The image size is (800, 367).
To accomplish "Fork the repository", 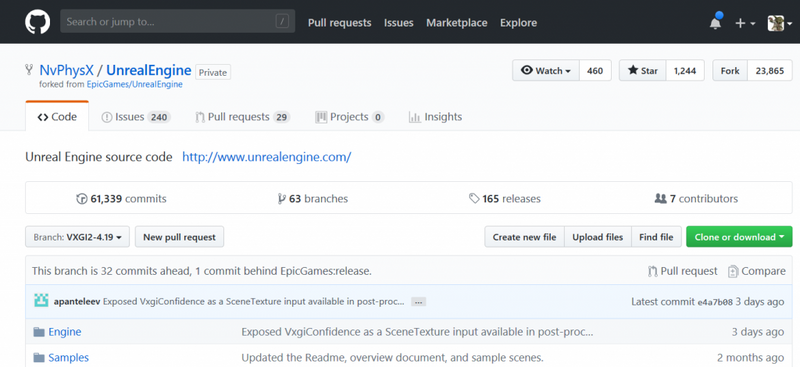I will [x=730, y=70].
